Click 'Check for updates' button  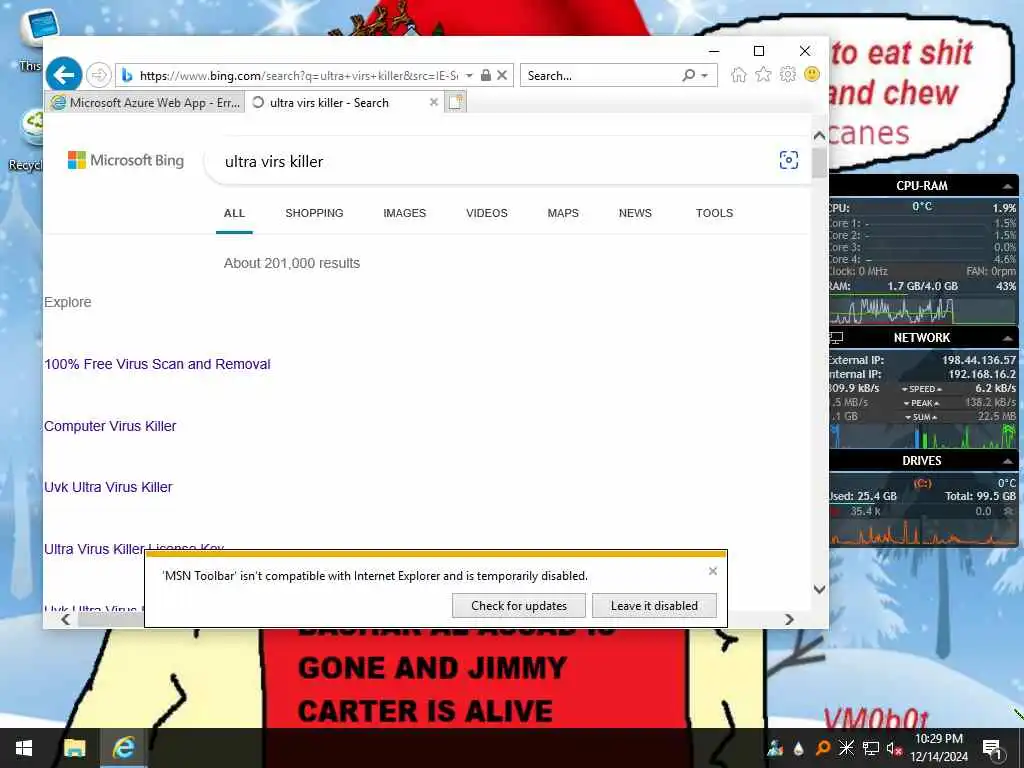click(519, 605)
